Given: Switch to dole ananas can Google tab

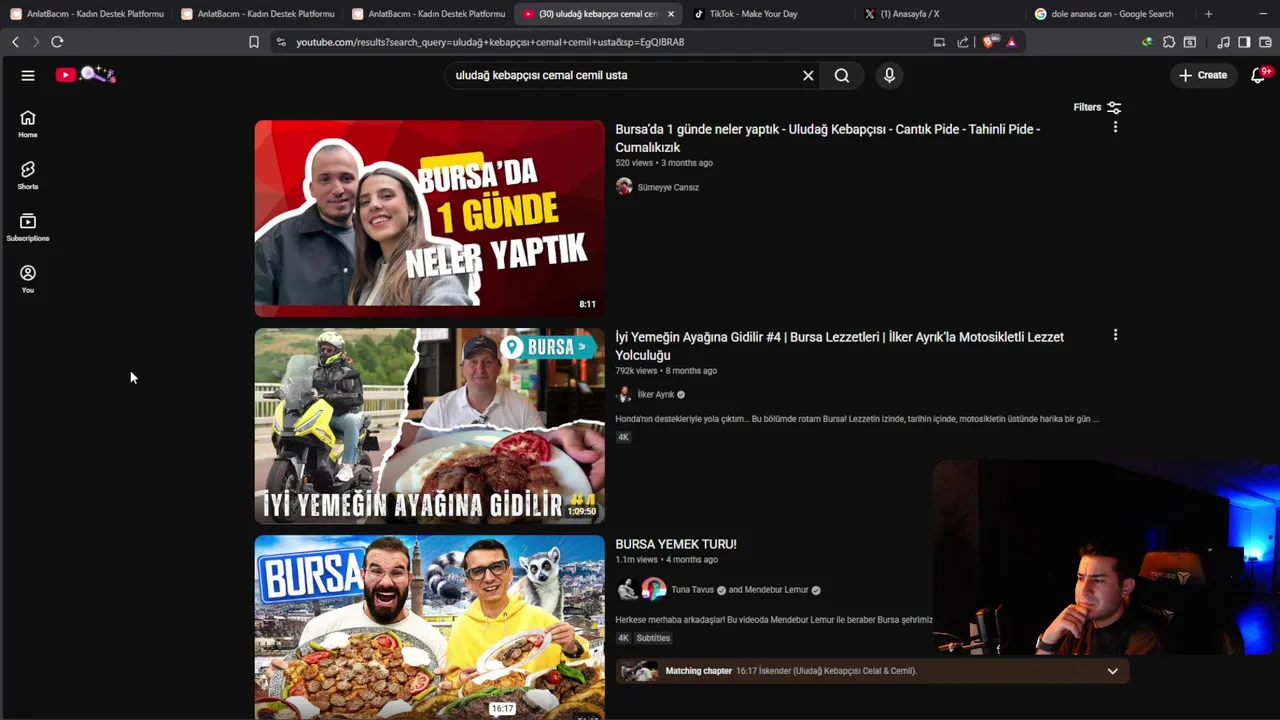Looking at the screenshot, I should point(1112,14).
